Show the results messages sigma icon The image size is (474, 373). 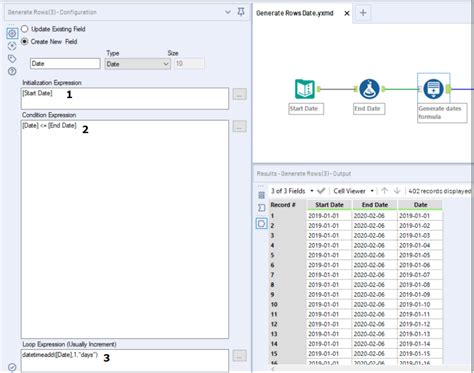pos(262,208)
